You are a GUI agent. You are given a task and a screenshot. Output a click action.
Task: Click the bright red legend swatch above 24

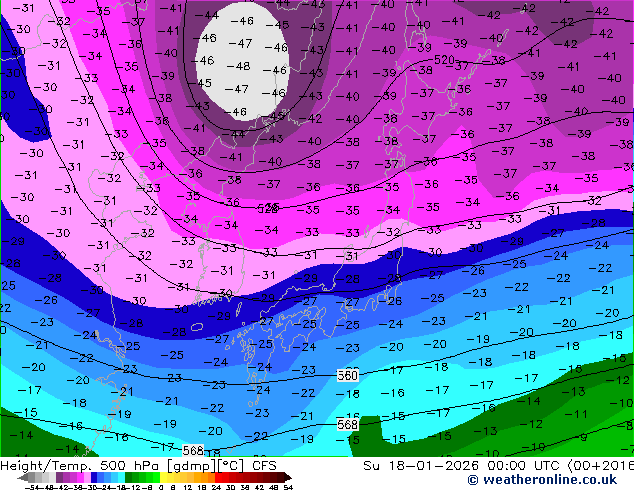click(x=218, y=478)
